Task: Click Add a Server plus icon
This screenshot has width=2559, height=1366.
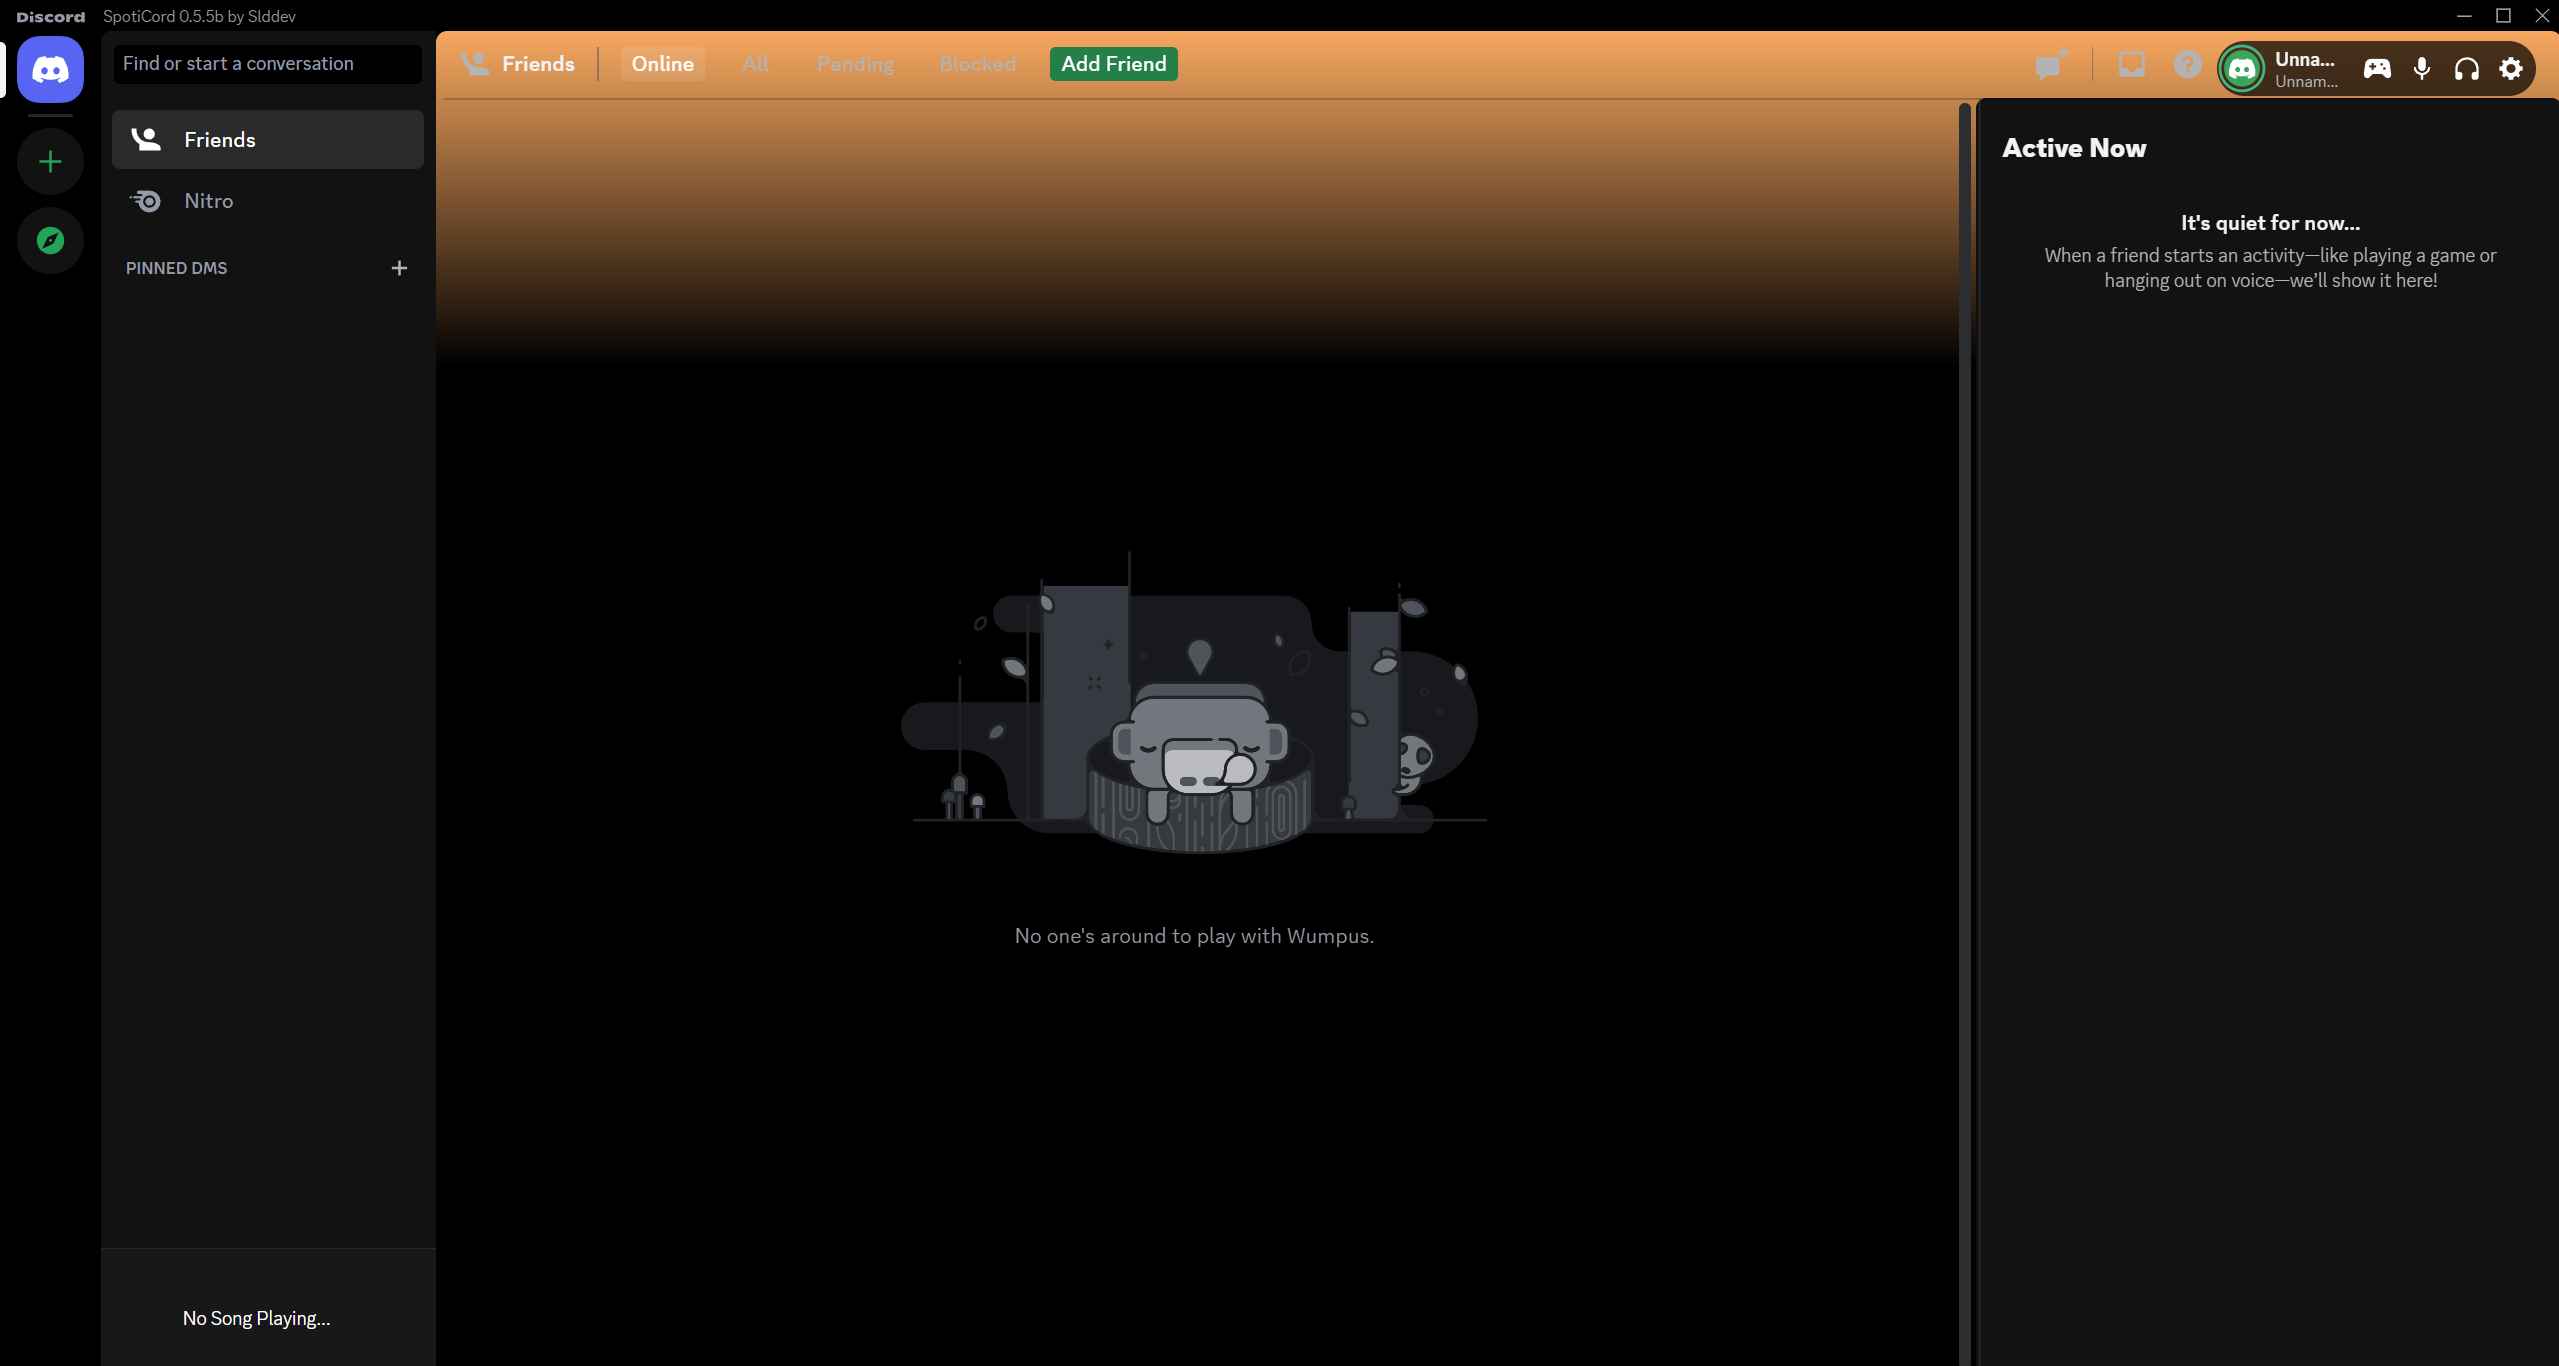Action: pyautogui.click(x=50, y=162)
